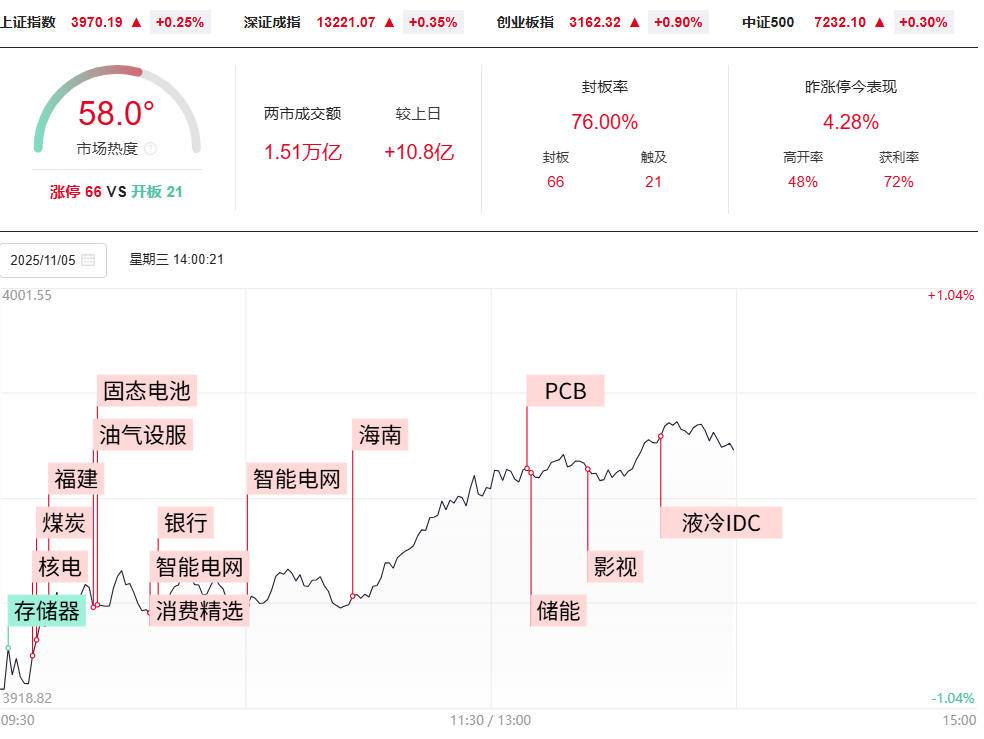Viewport: 984px width, 739px height.
Task: Click the up arrow beside 中证500 7232.10
Action: tap(879, 21)
